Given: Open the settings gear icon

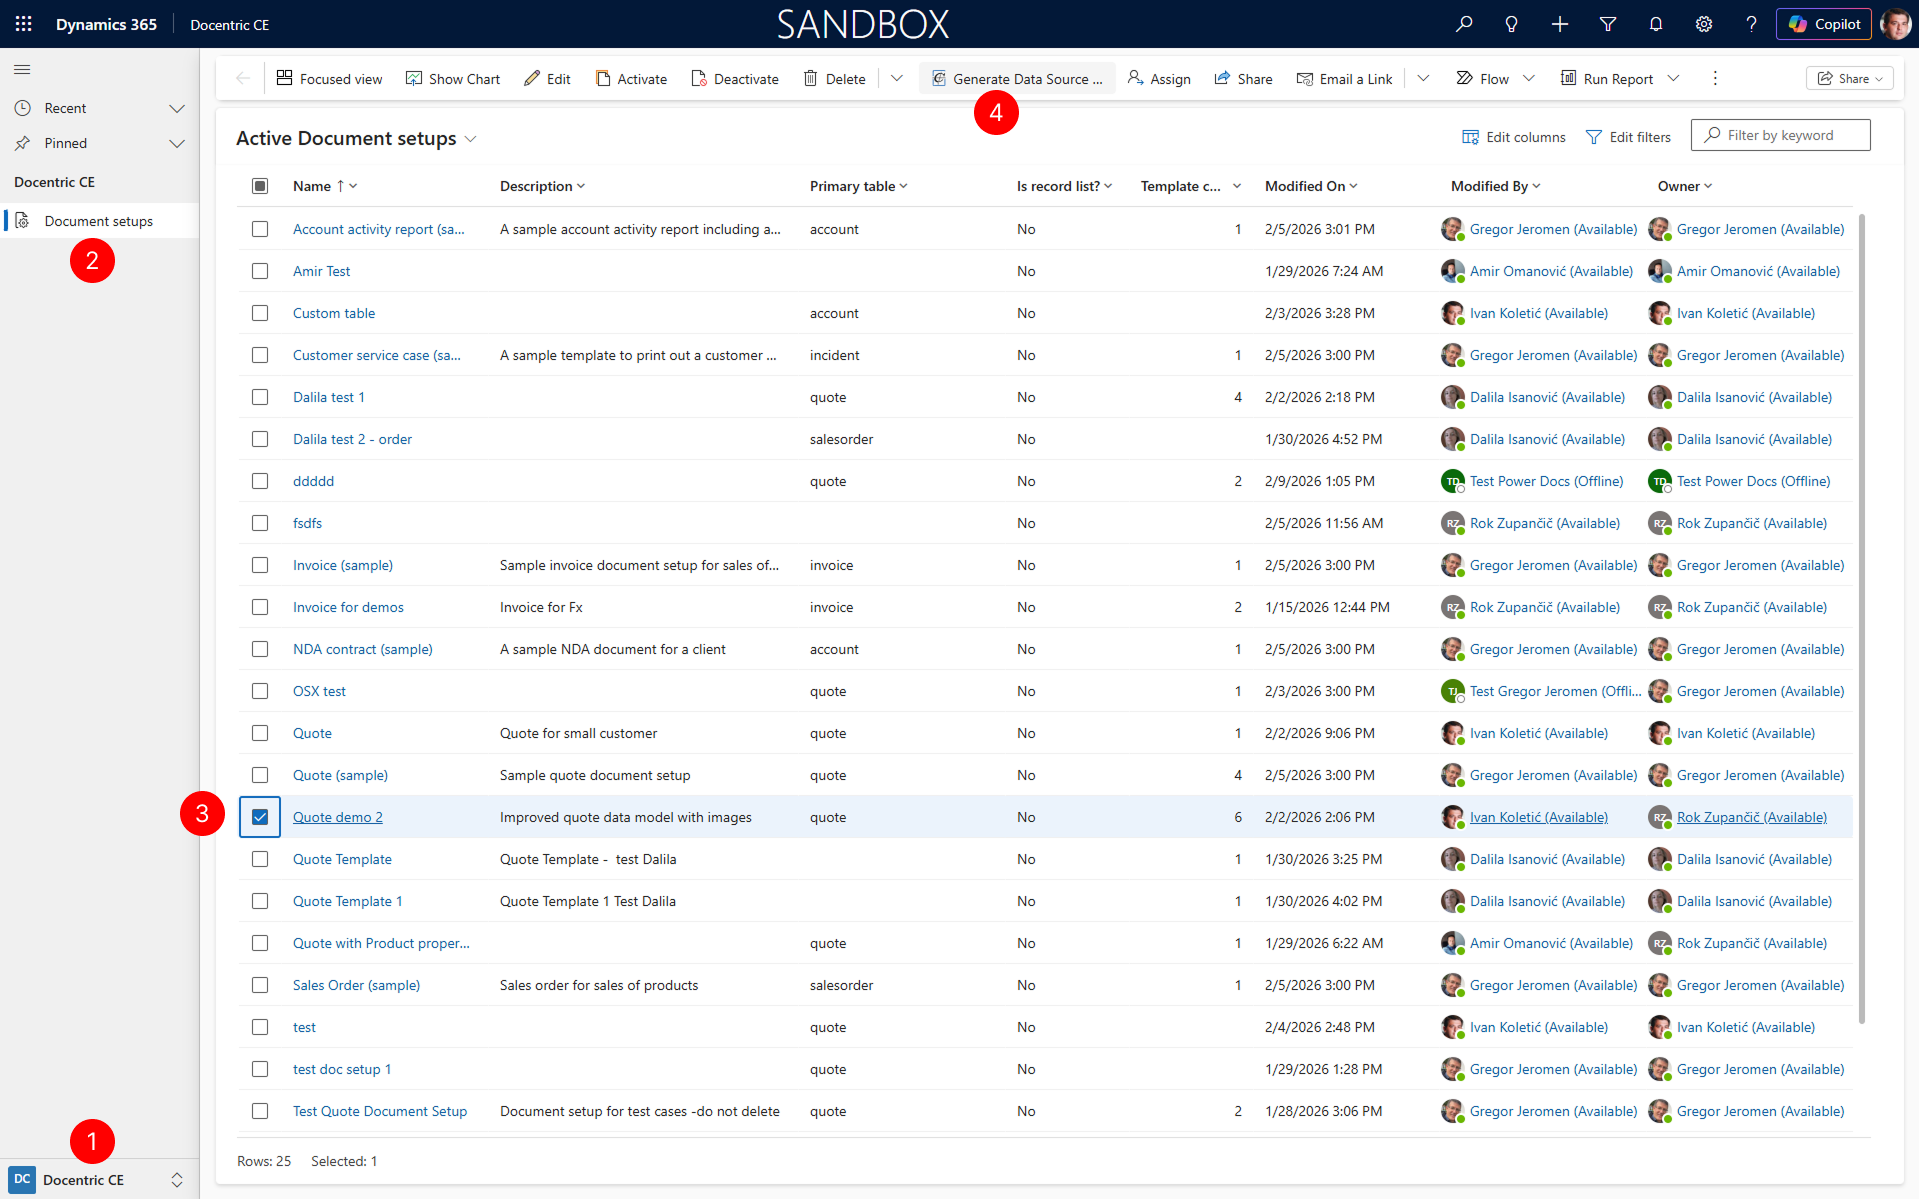Looking at the screenshot, I should [x=1704, y=24].
